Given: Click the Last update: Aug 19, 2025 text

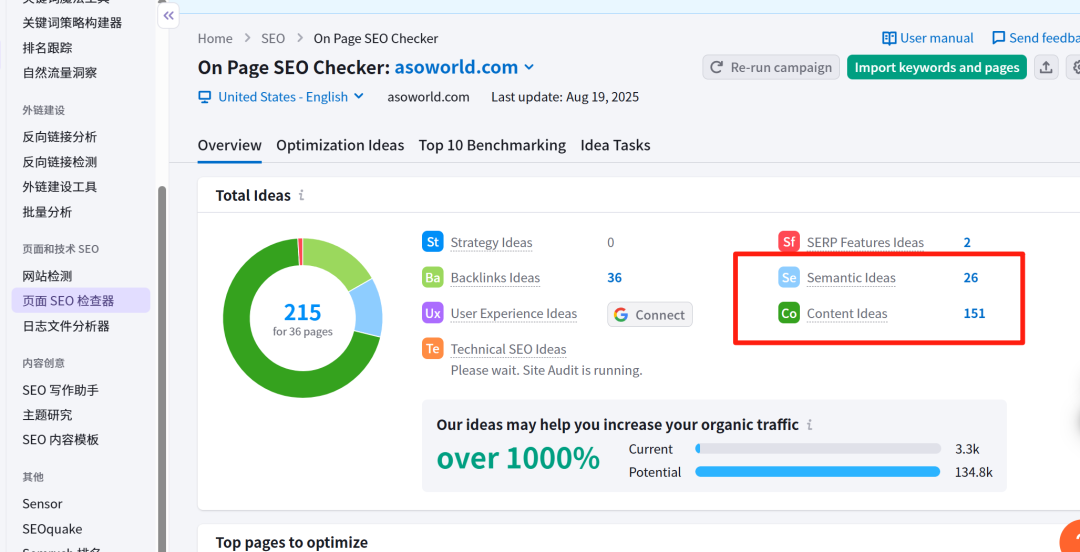Looking at the screenshot, I should tap(565, 97).
